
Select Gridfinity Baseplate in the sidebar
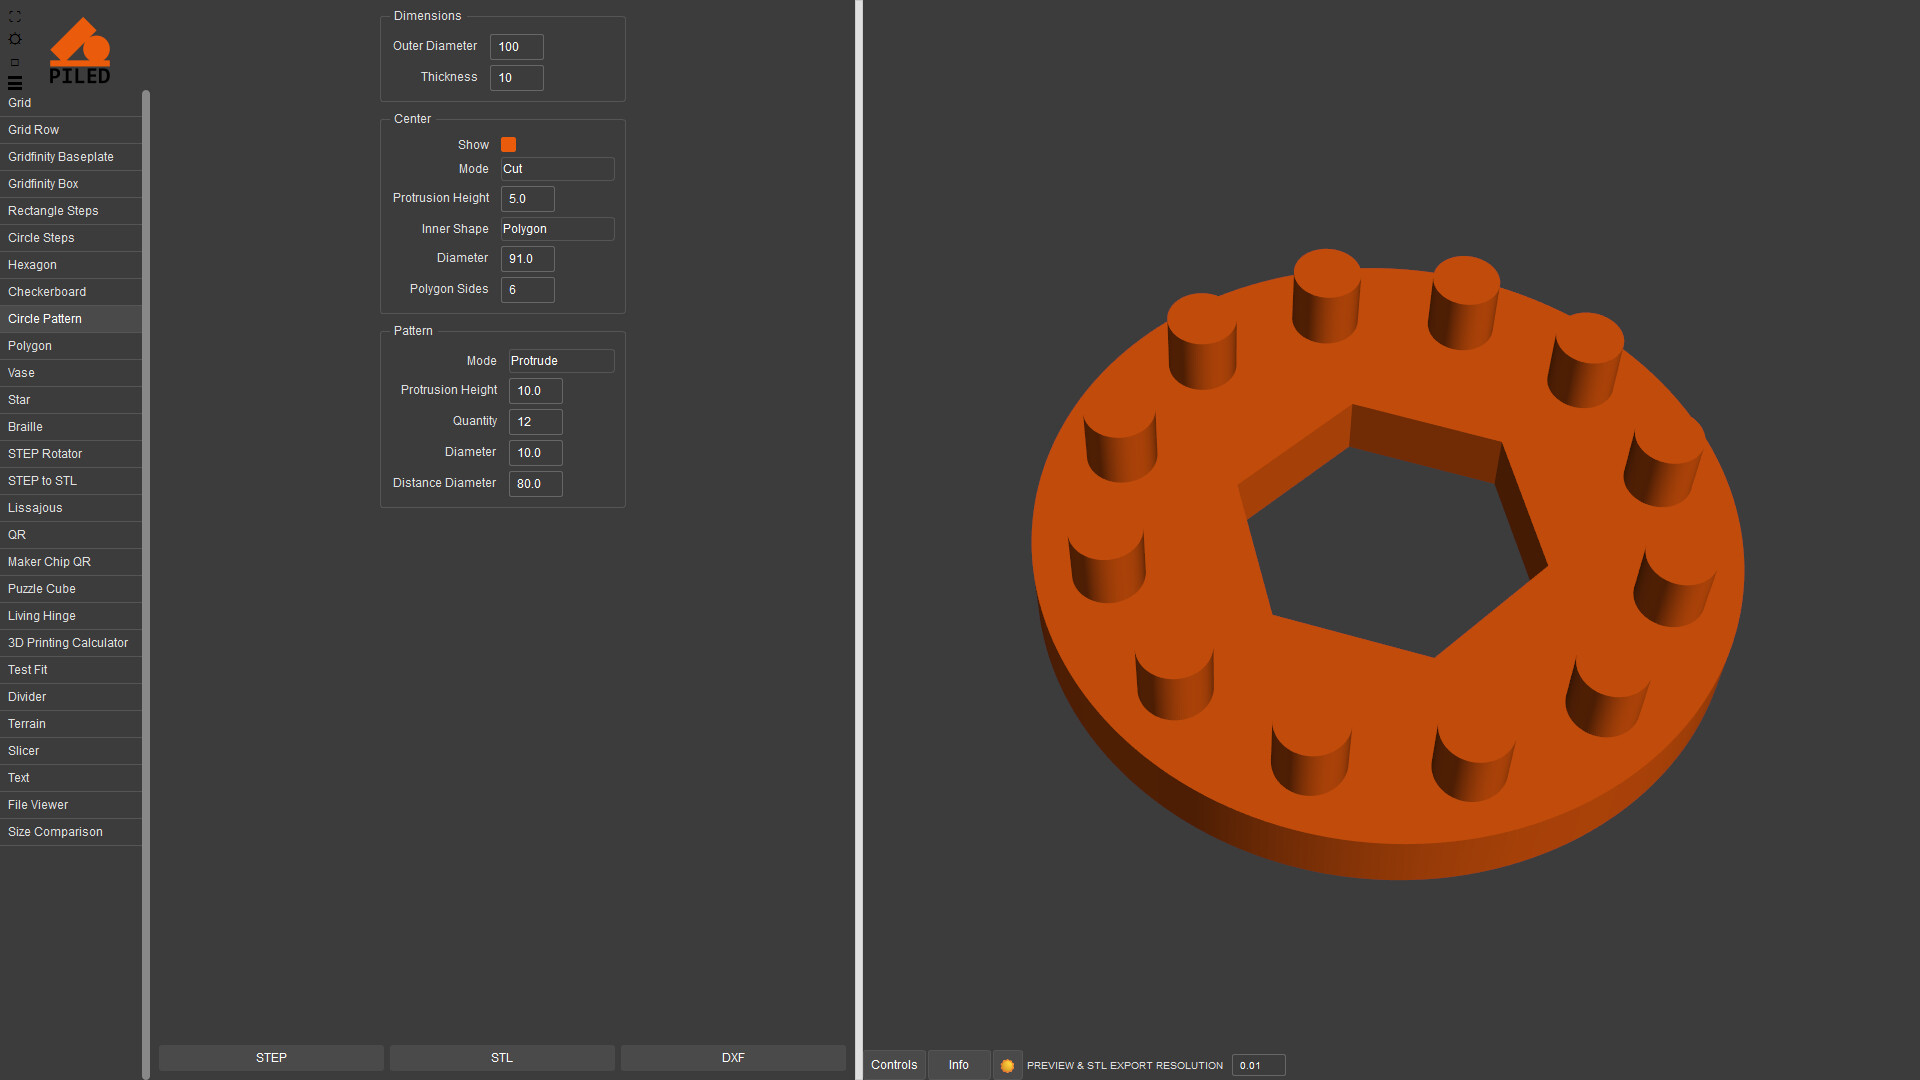pyautogui.click(x=61, y=157)
